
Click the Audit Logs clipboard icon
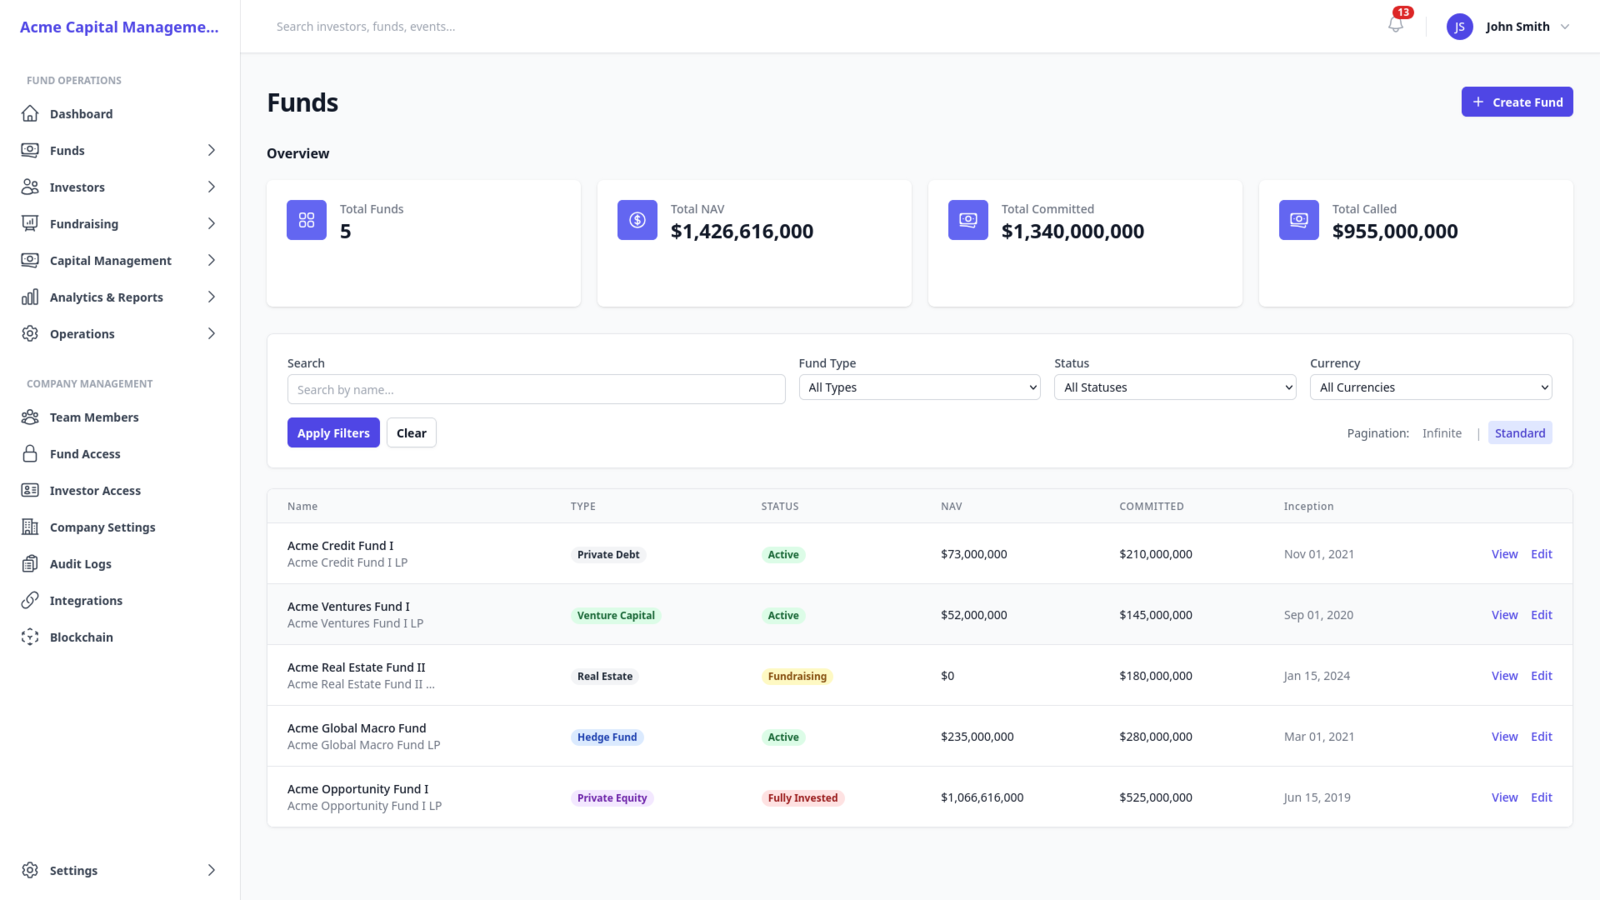point(30,564)
